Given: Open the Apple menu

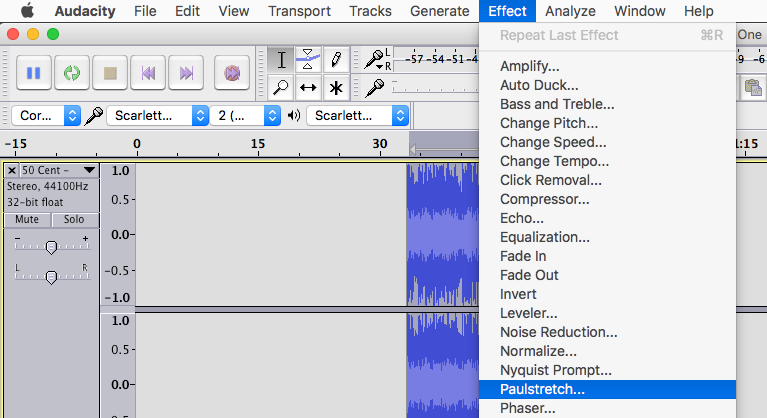Looking at the screenshot, I should [27, 11].
